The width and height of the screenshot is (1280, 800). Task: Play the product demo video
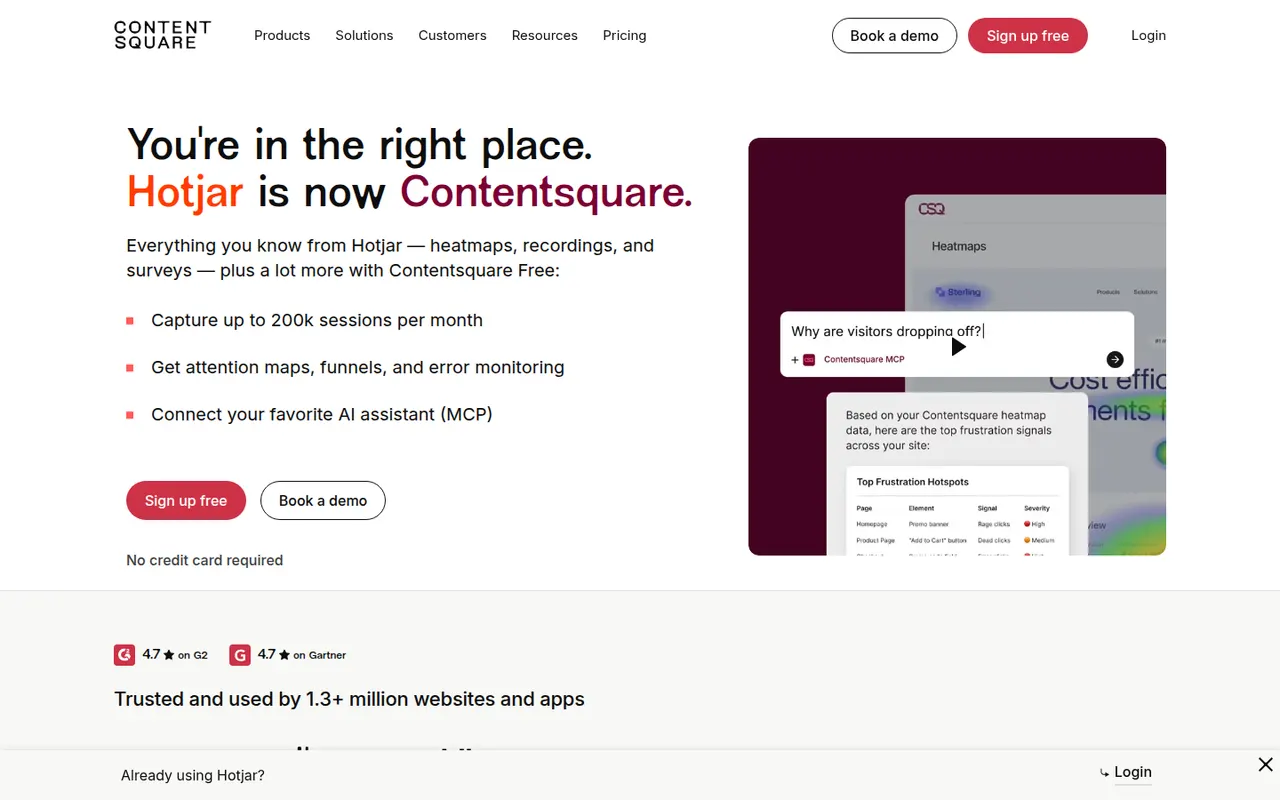point(958,346)
